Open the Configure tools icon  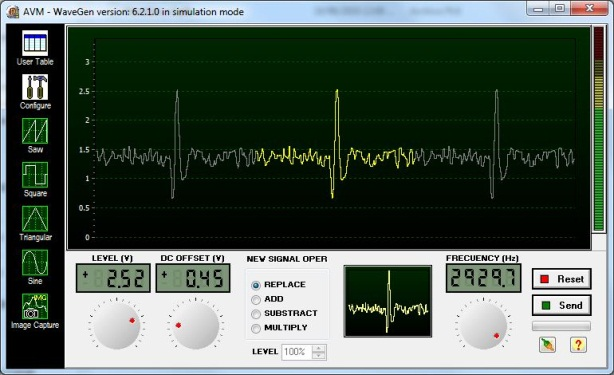[x=35, y=87]
